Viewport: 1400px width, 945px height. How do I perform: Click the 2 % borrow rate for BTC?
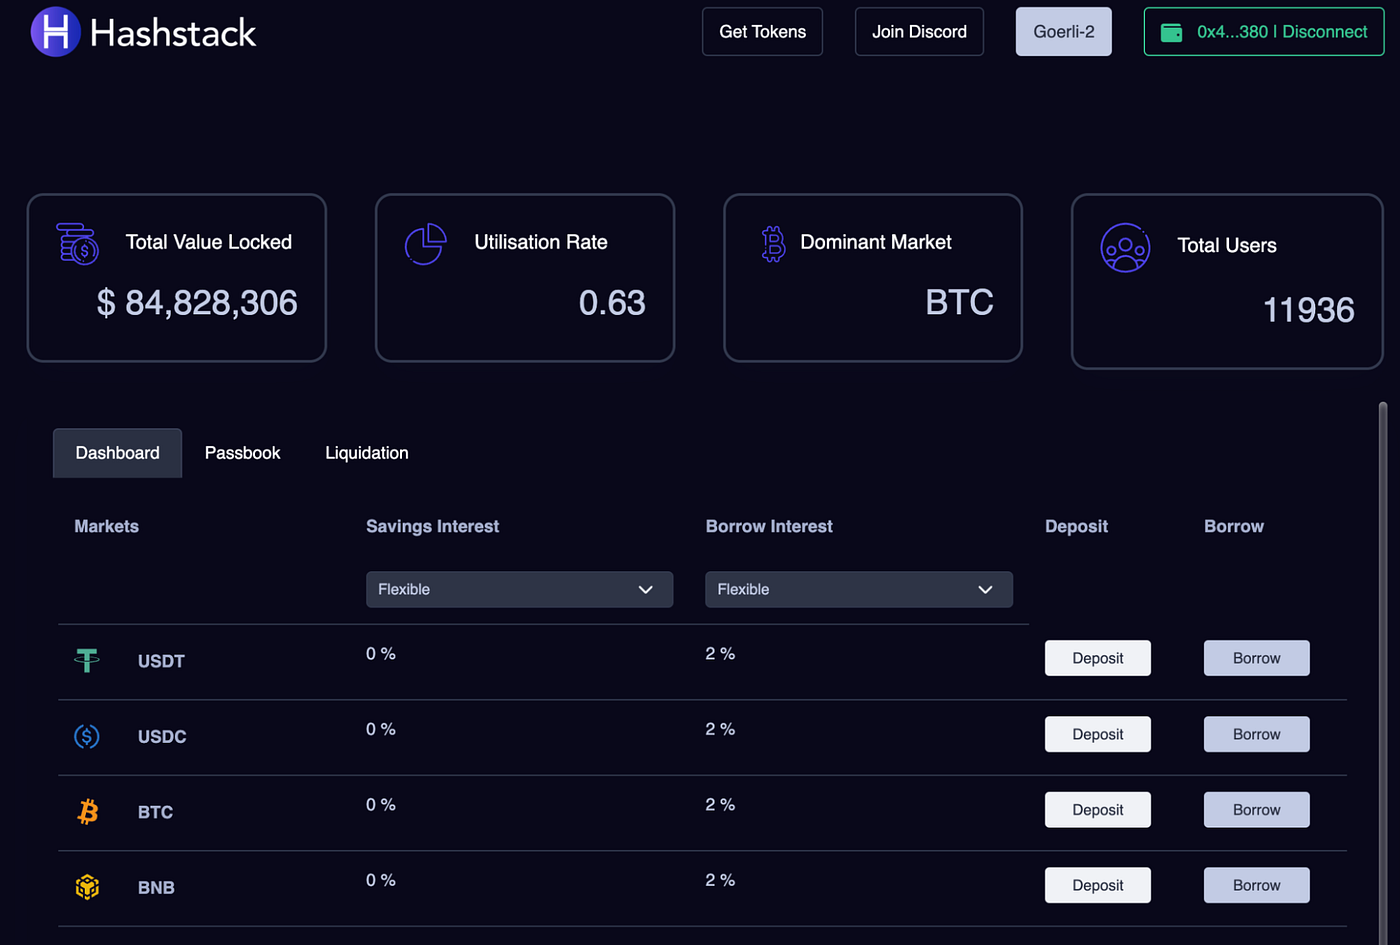click(x=720, y=804)
